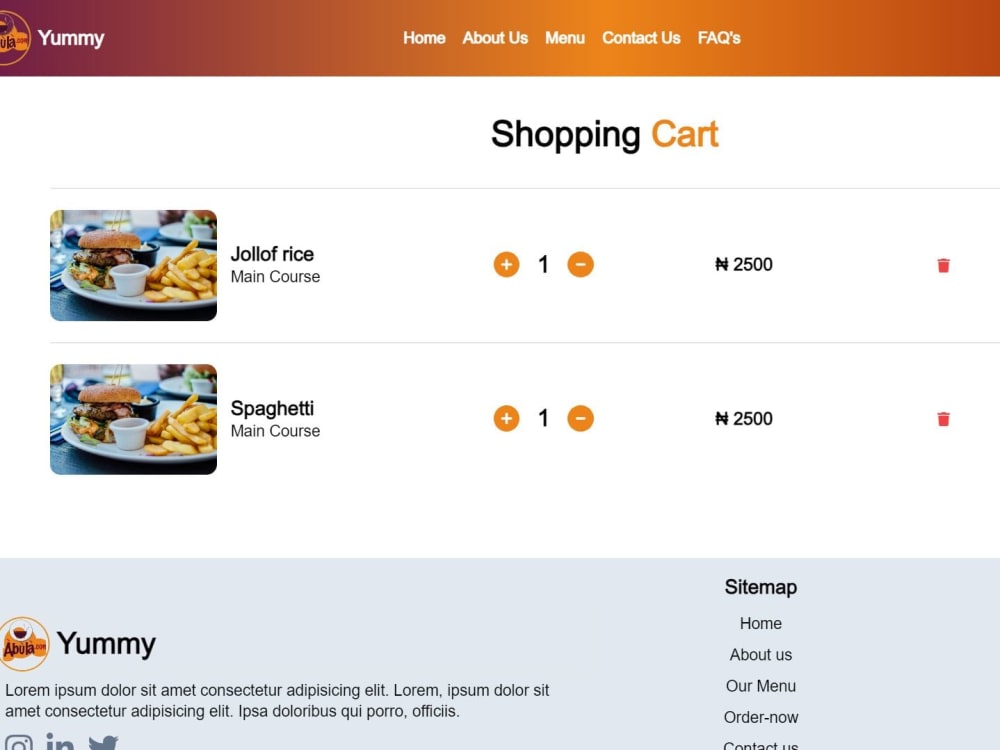Increase Jollof rice quantity with plus icon
Image resolution: width=1000 pixels, height=750 pixels.
(506, 265)
